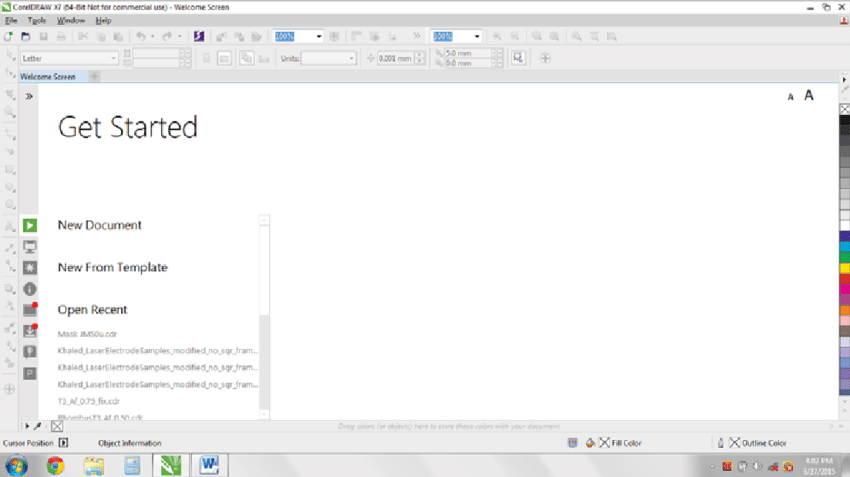Click the Open Recent heading
The height and width of the screenshot is (477, 850).
point(93,310)
